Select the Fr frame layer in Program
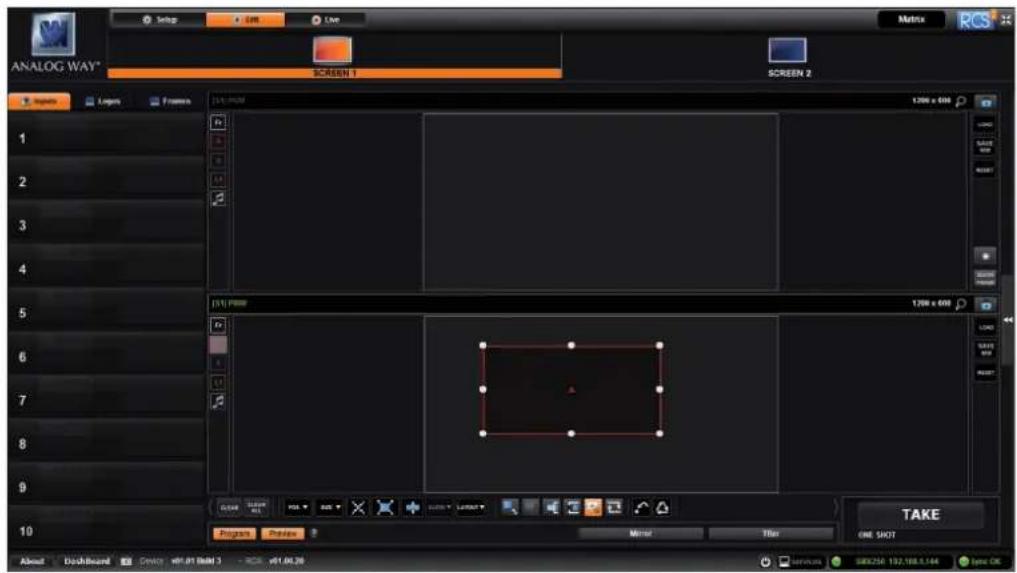The image size is (1017, 573). click(219, 122)
